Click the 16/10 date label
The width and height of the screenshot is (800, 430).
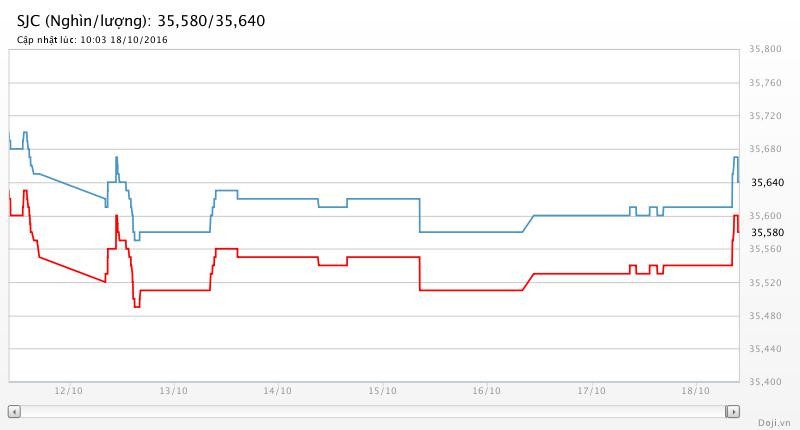pos(486,391)
